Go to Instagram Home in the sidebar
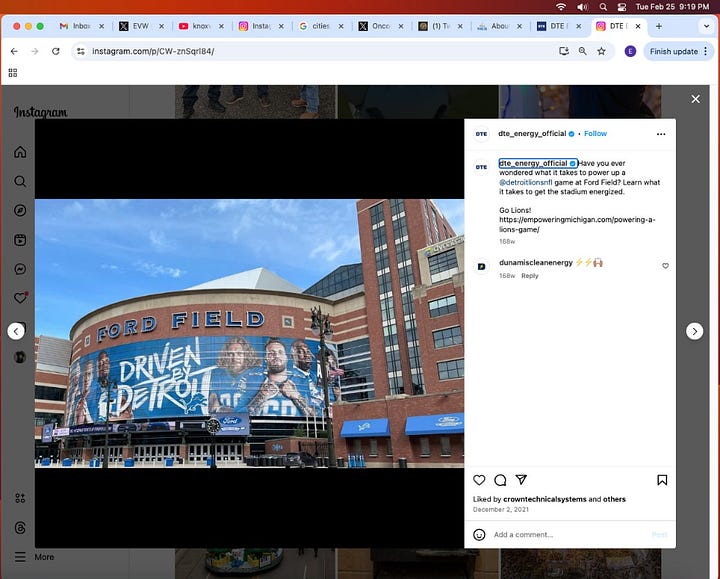 (20, 152)
